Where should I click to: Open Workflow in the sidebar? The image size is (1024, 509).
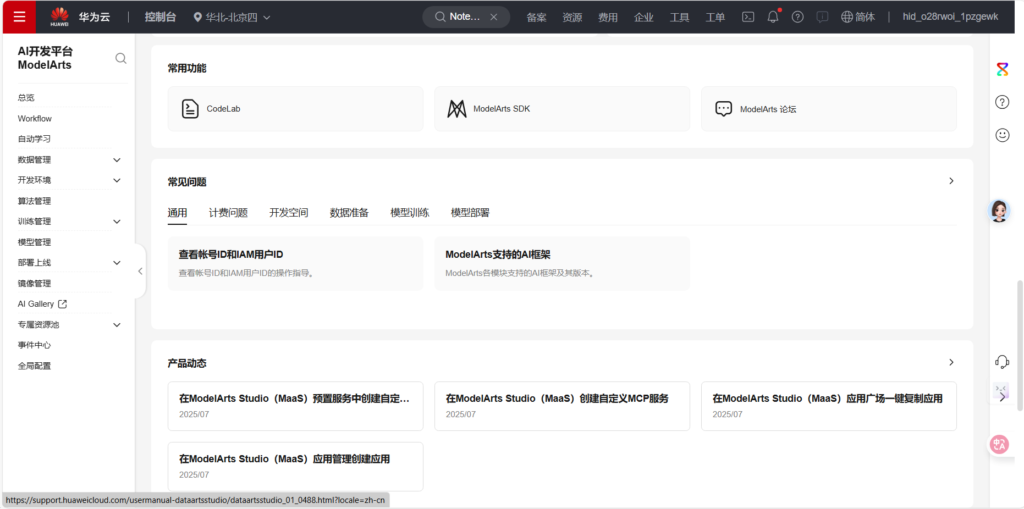click(35, 119)
